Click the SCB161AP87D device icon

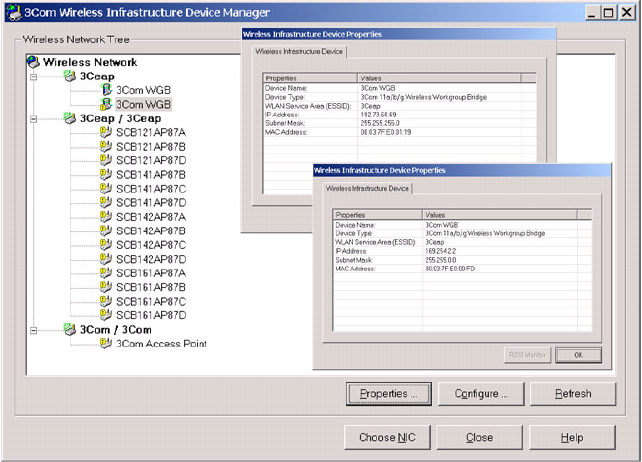pyautogui.click(x=105, y=315)
